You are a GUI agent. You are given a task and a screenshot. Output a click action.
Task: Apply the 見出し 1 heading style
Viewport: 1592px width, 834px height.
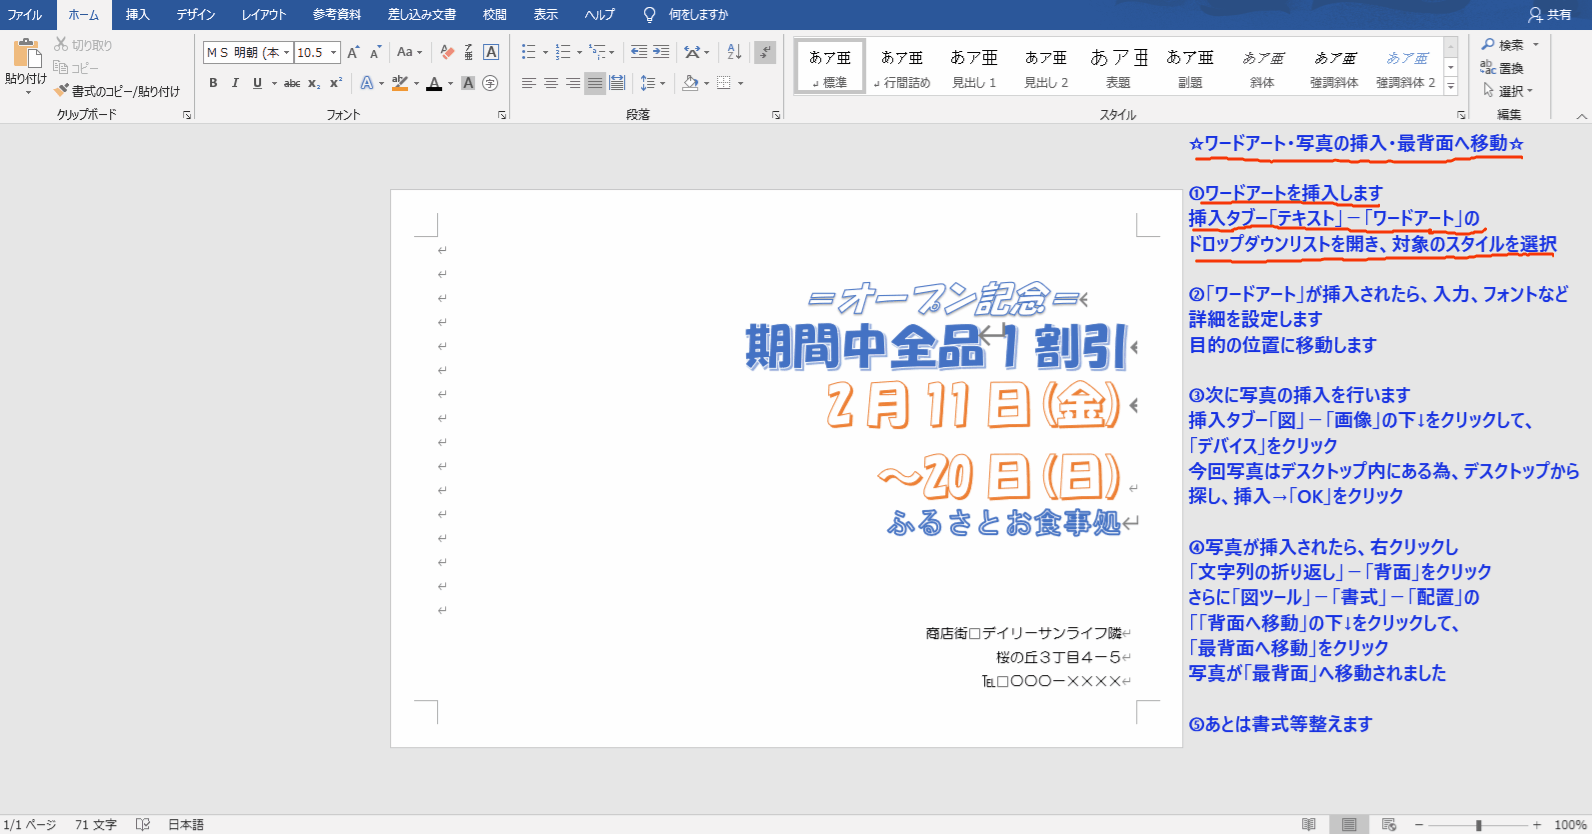(973, 68)
